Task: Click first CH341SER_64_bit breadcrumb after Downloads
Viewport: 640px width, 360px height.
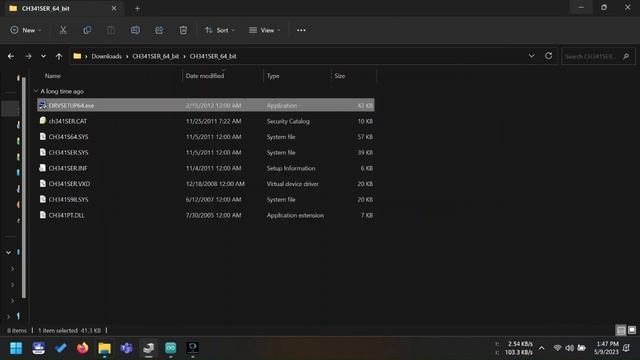Action: (156, 56)
